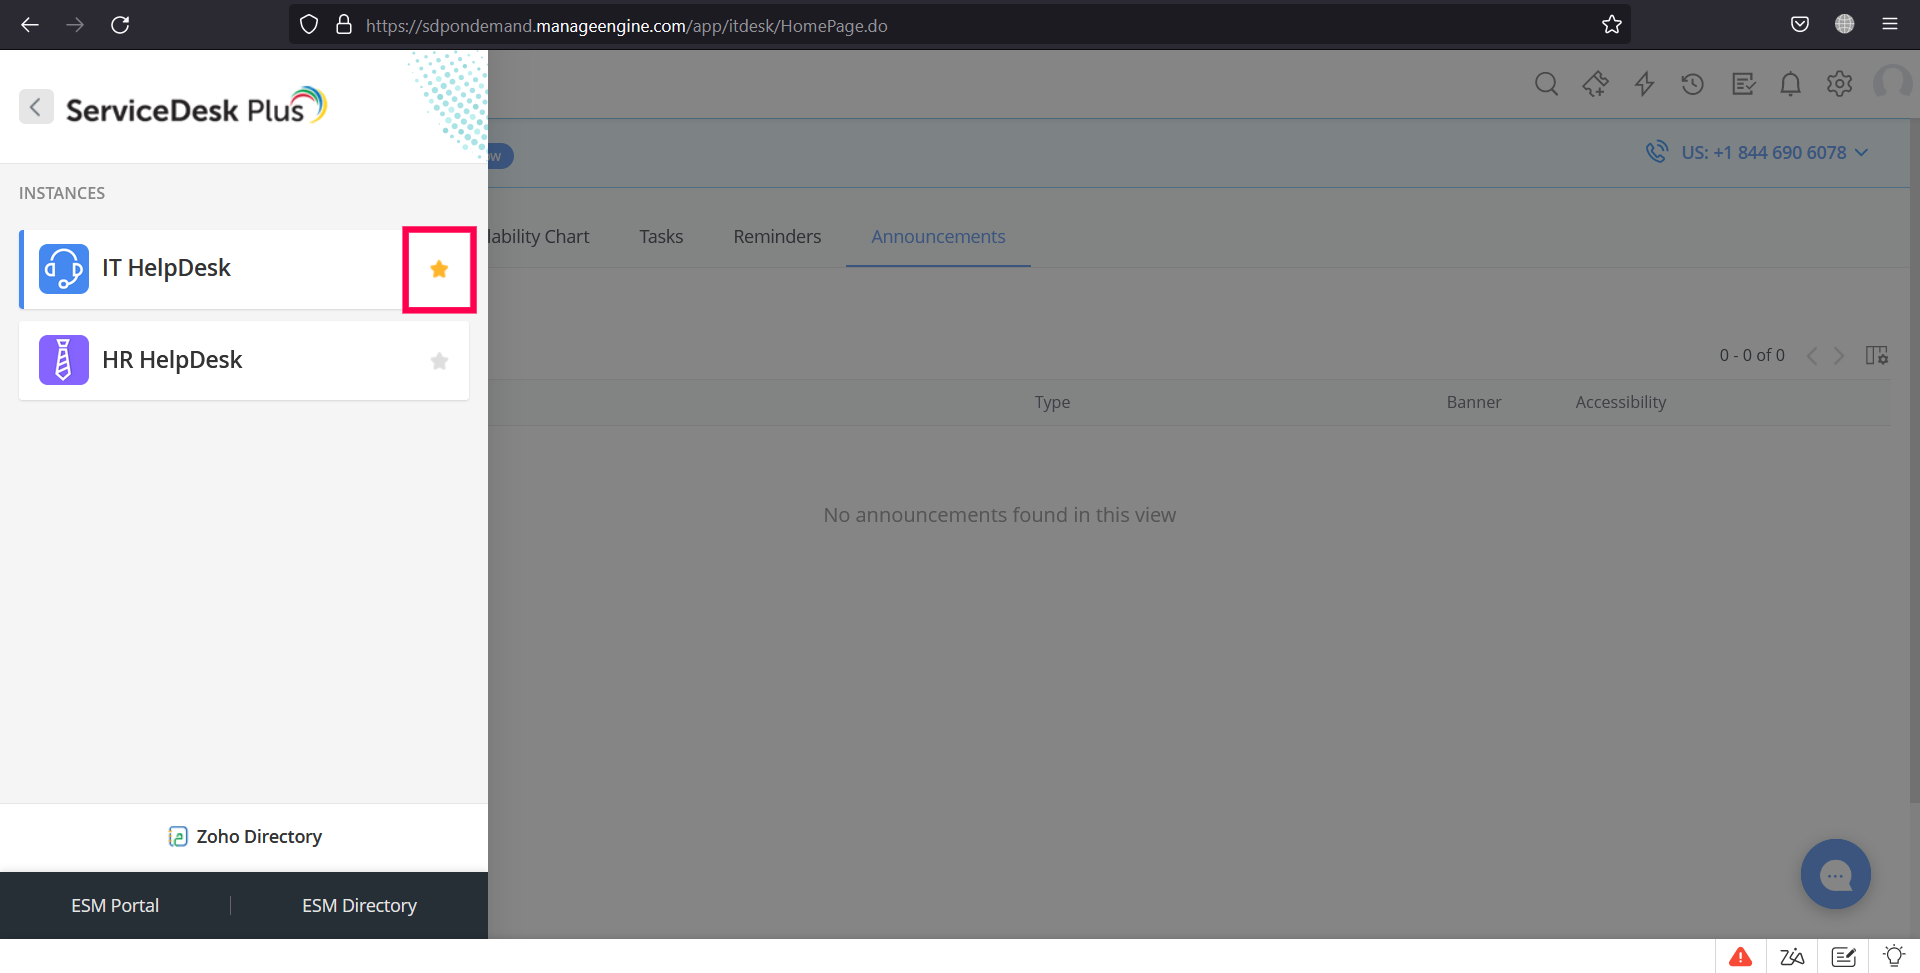Open Zoho Directory link

[x=245, y=837]
